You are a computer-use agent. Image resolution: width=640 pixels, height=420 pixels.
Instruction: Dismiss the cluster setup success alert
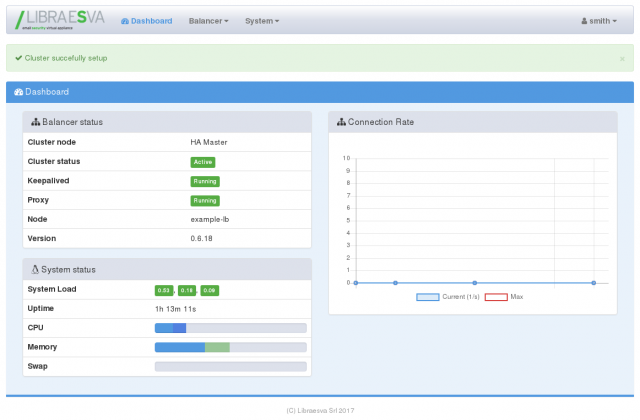[x=621, y=59]
